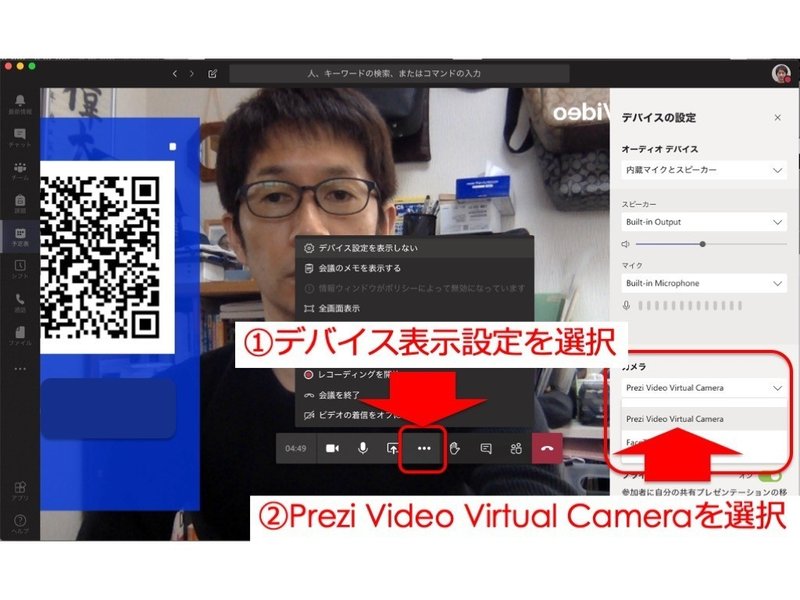800x600 pixels.
Task: Adjust the speaker volume slider handle
Action: [703, 244]
